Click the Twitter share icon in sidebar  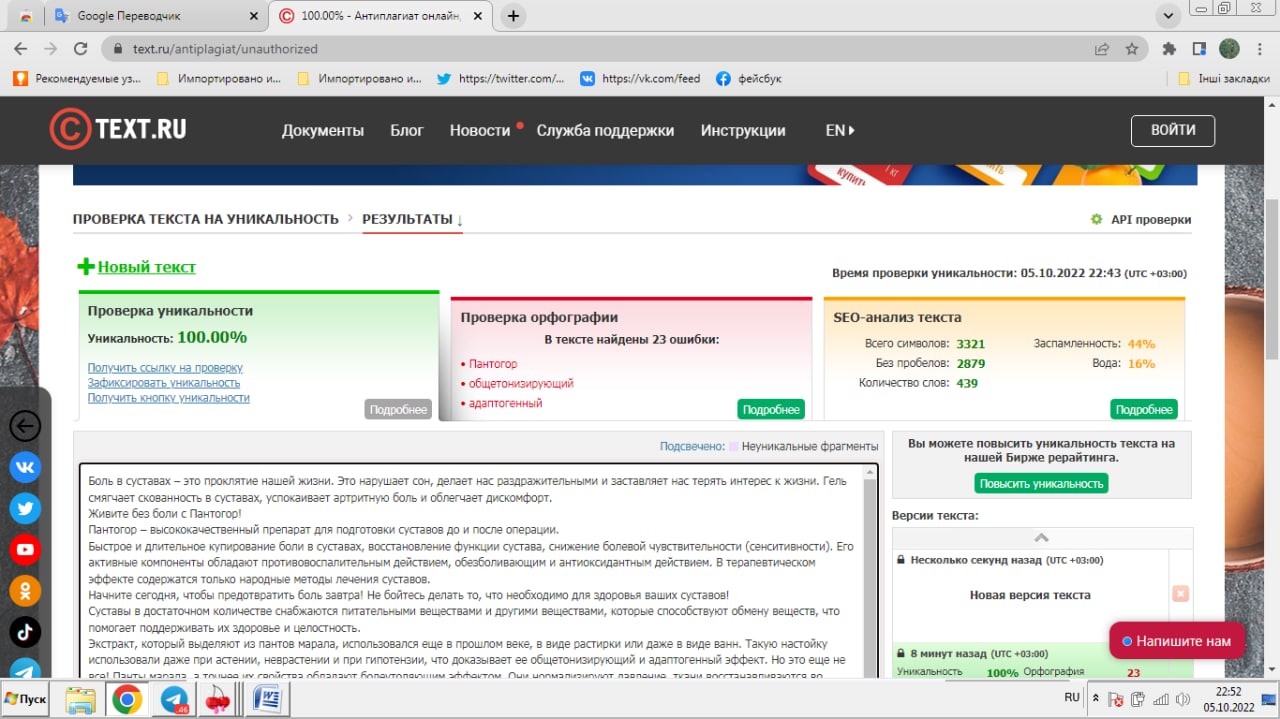pos(25,508)
